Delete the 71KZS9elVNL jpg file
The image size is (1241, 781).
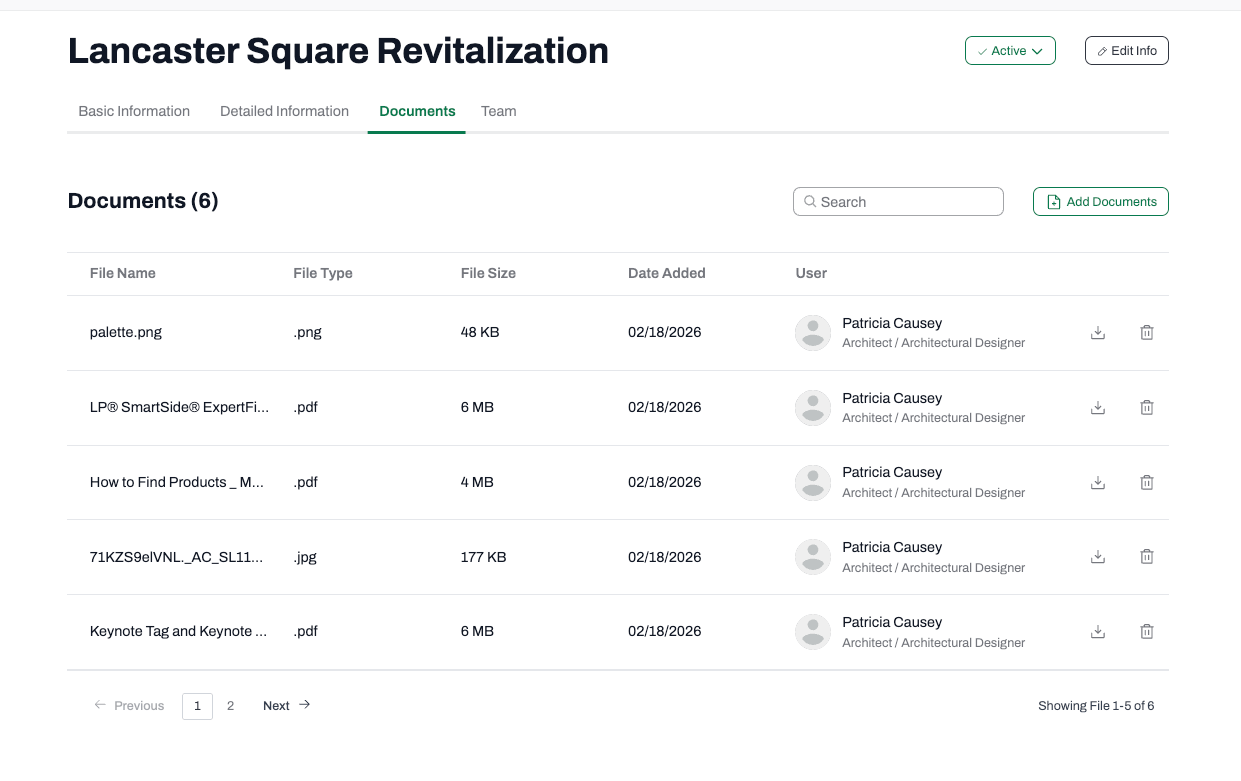(x=1147, y=557)
